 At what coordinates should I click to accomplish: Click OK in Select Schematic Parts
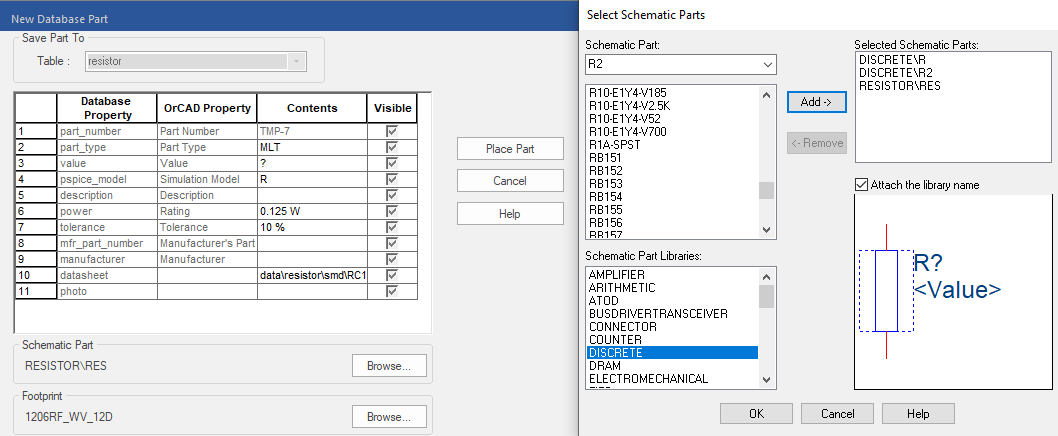pos(756,414)
